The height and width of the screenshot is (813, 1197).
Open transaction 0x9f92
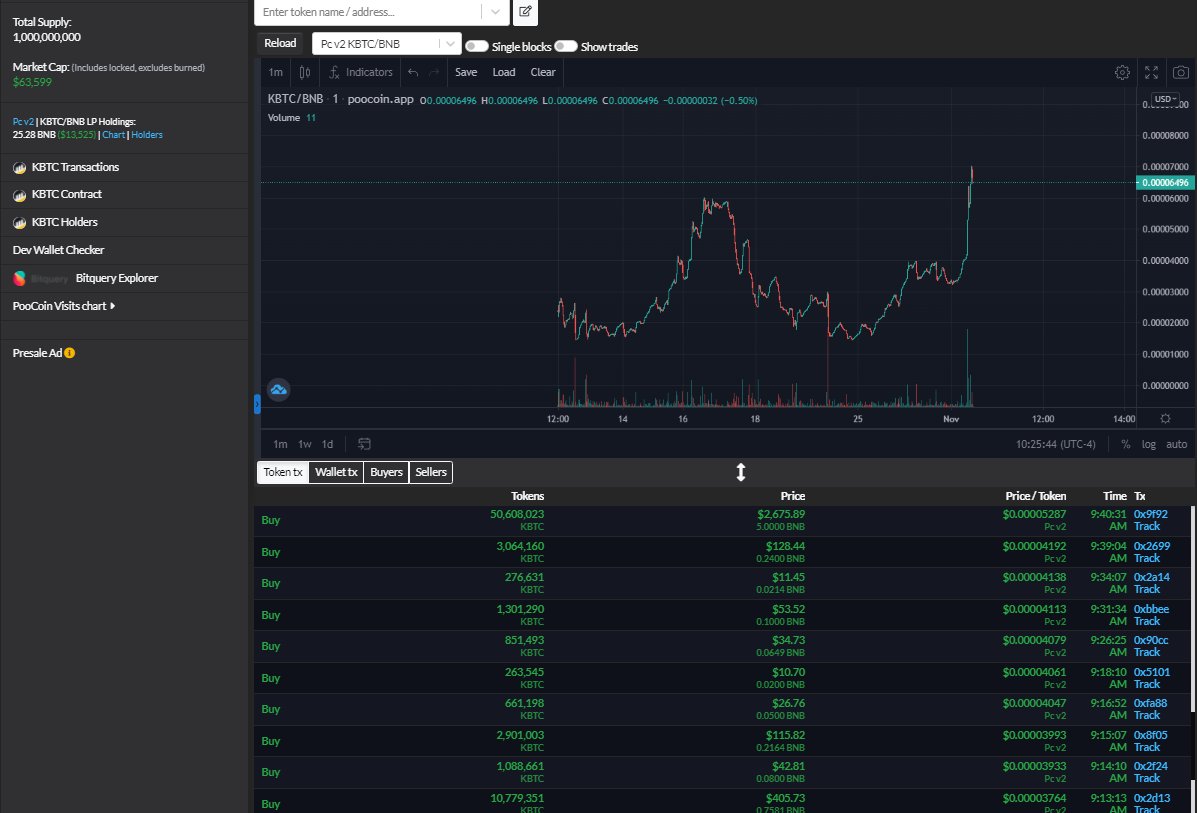point(1150,515)
